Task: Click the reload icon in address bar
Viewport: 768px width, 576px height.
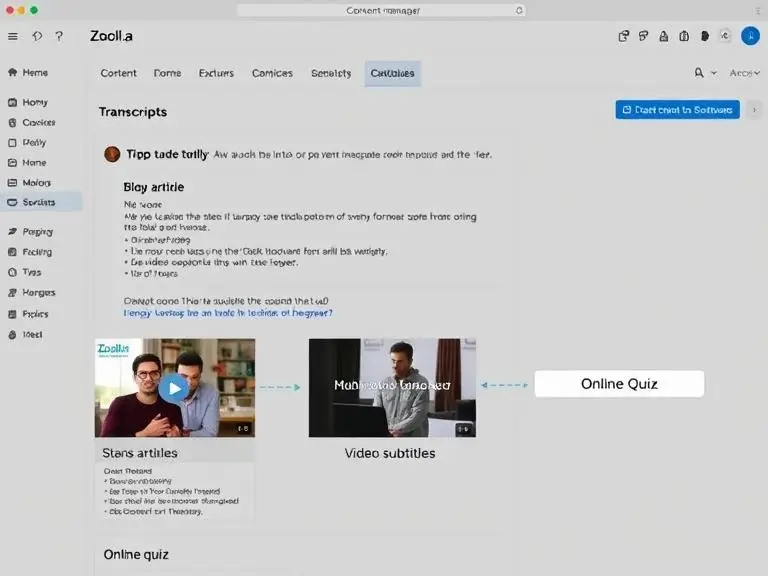Action: pyautogui.click(x=519, y=10)
